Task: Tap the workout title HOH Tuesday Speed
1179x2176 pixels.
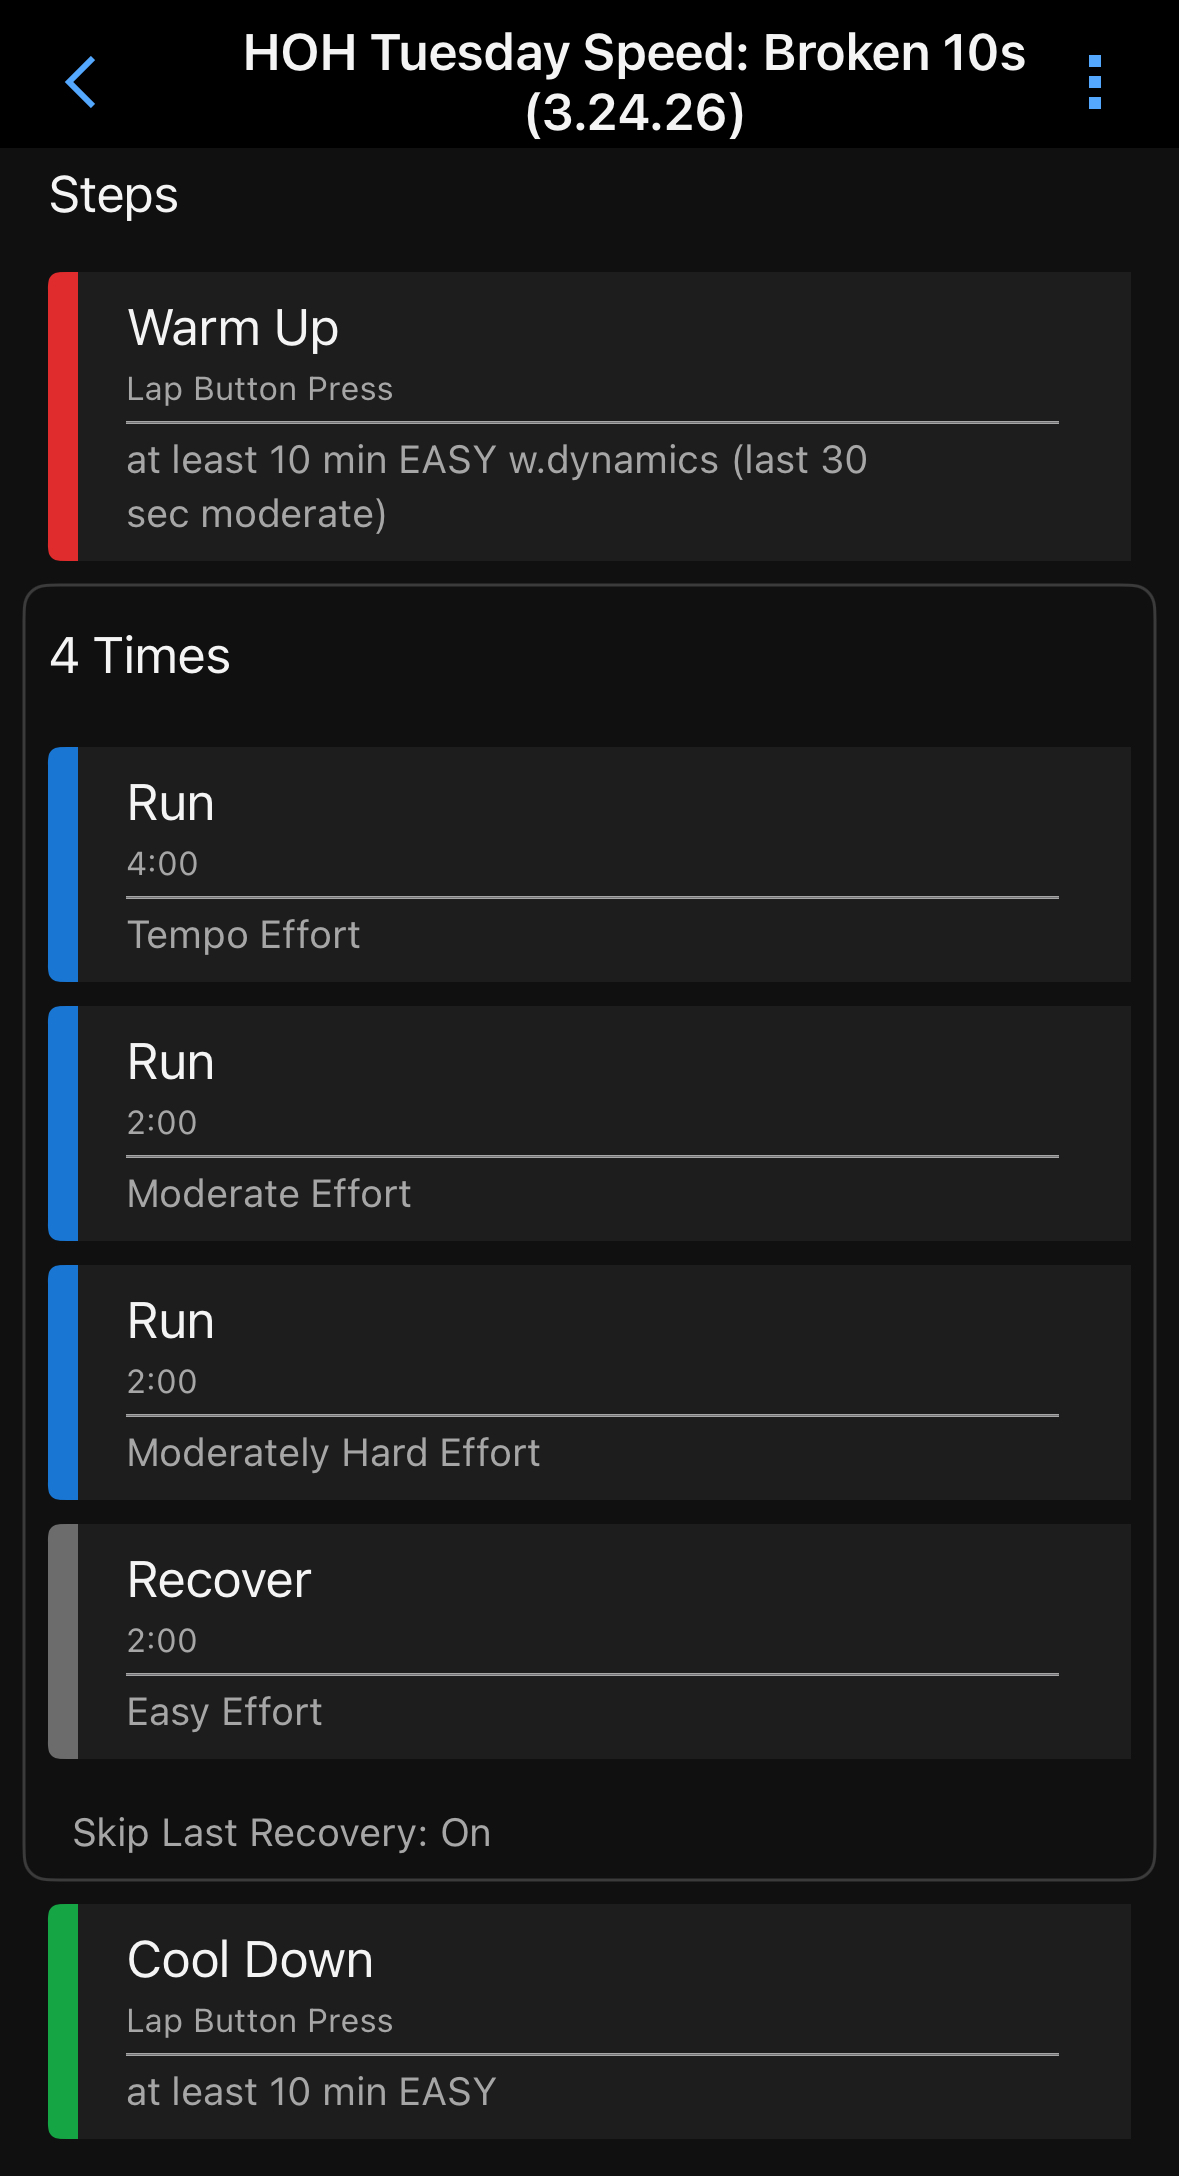Action: [634, 82]
